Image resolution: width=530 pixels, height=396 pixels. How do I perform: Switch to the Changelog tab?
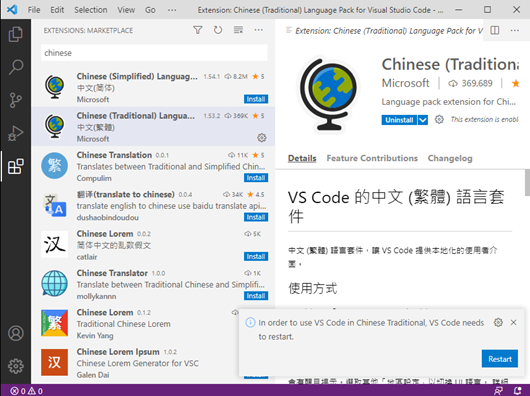(450, 158)
